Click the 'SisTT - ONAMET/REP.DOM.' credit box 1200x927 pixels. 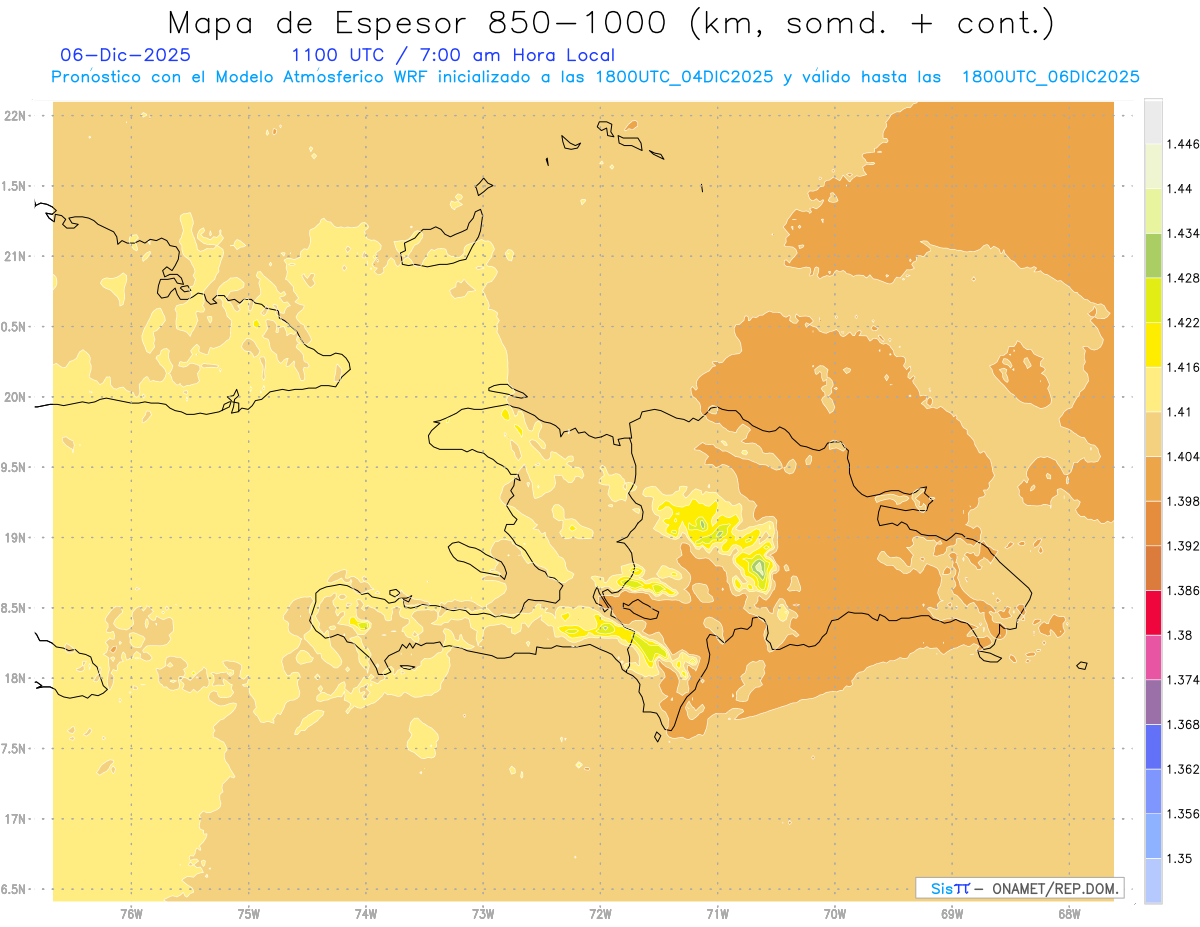tap(1020, 888)
